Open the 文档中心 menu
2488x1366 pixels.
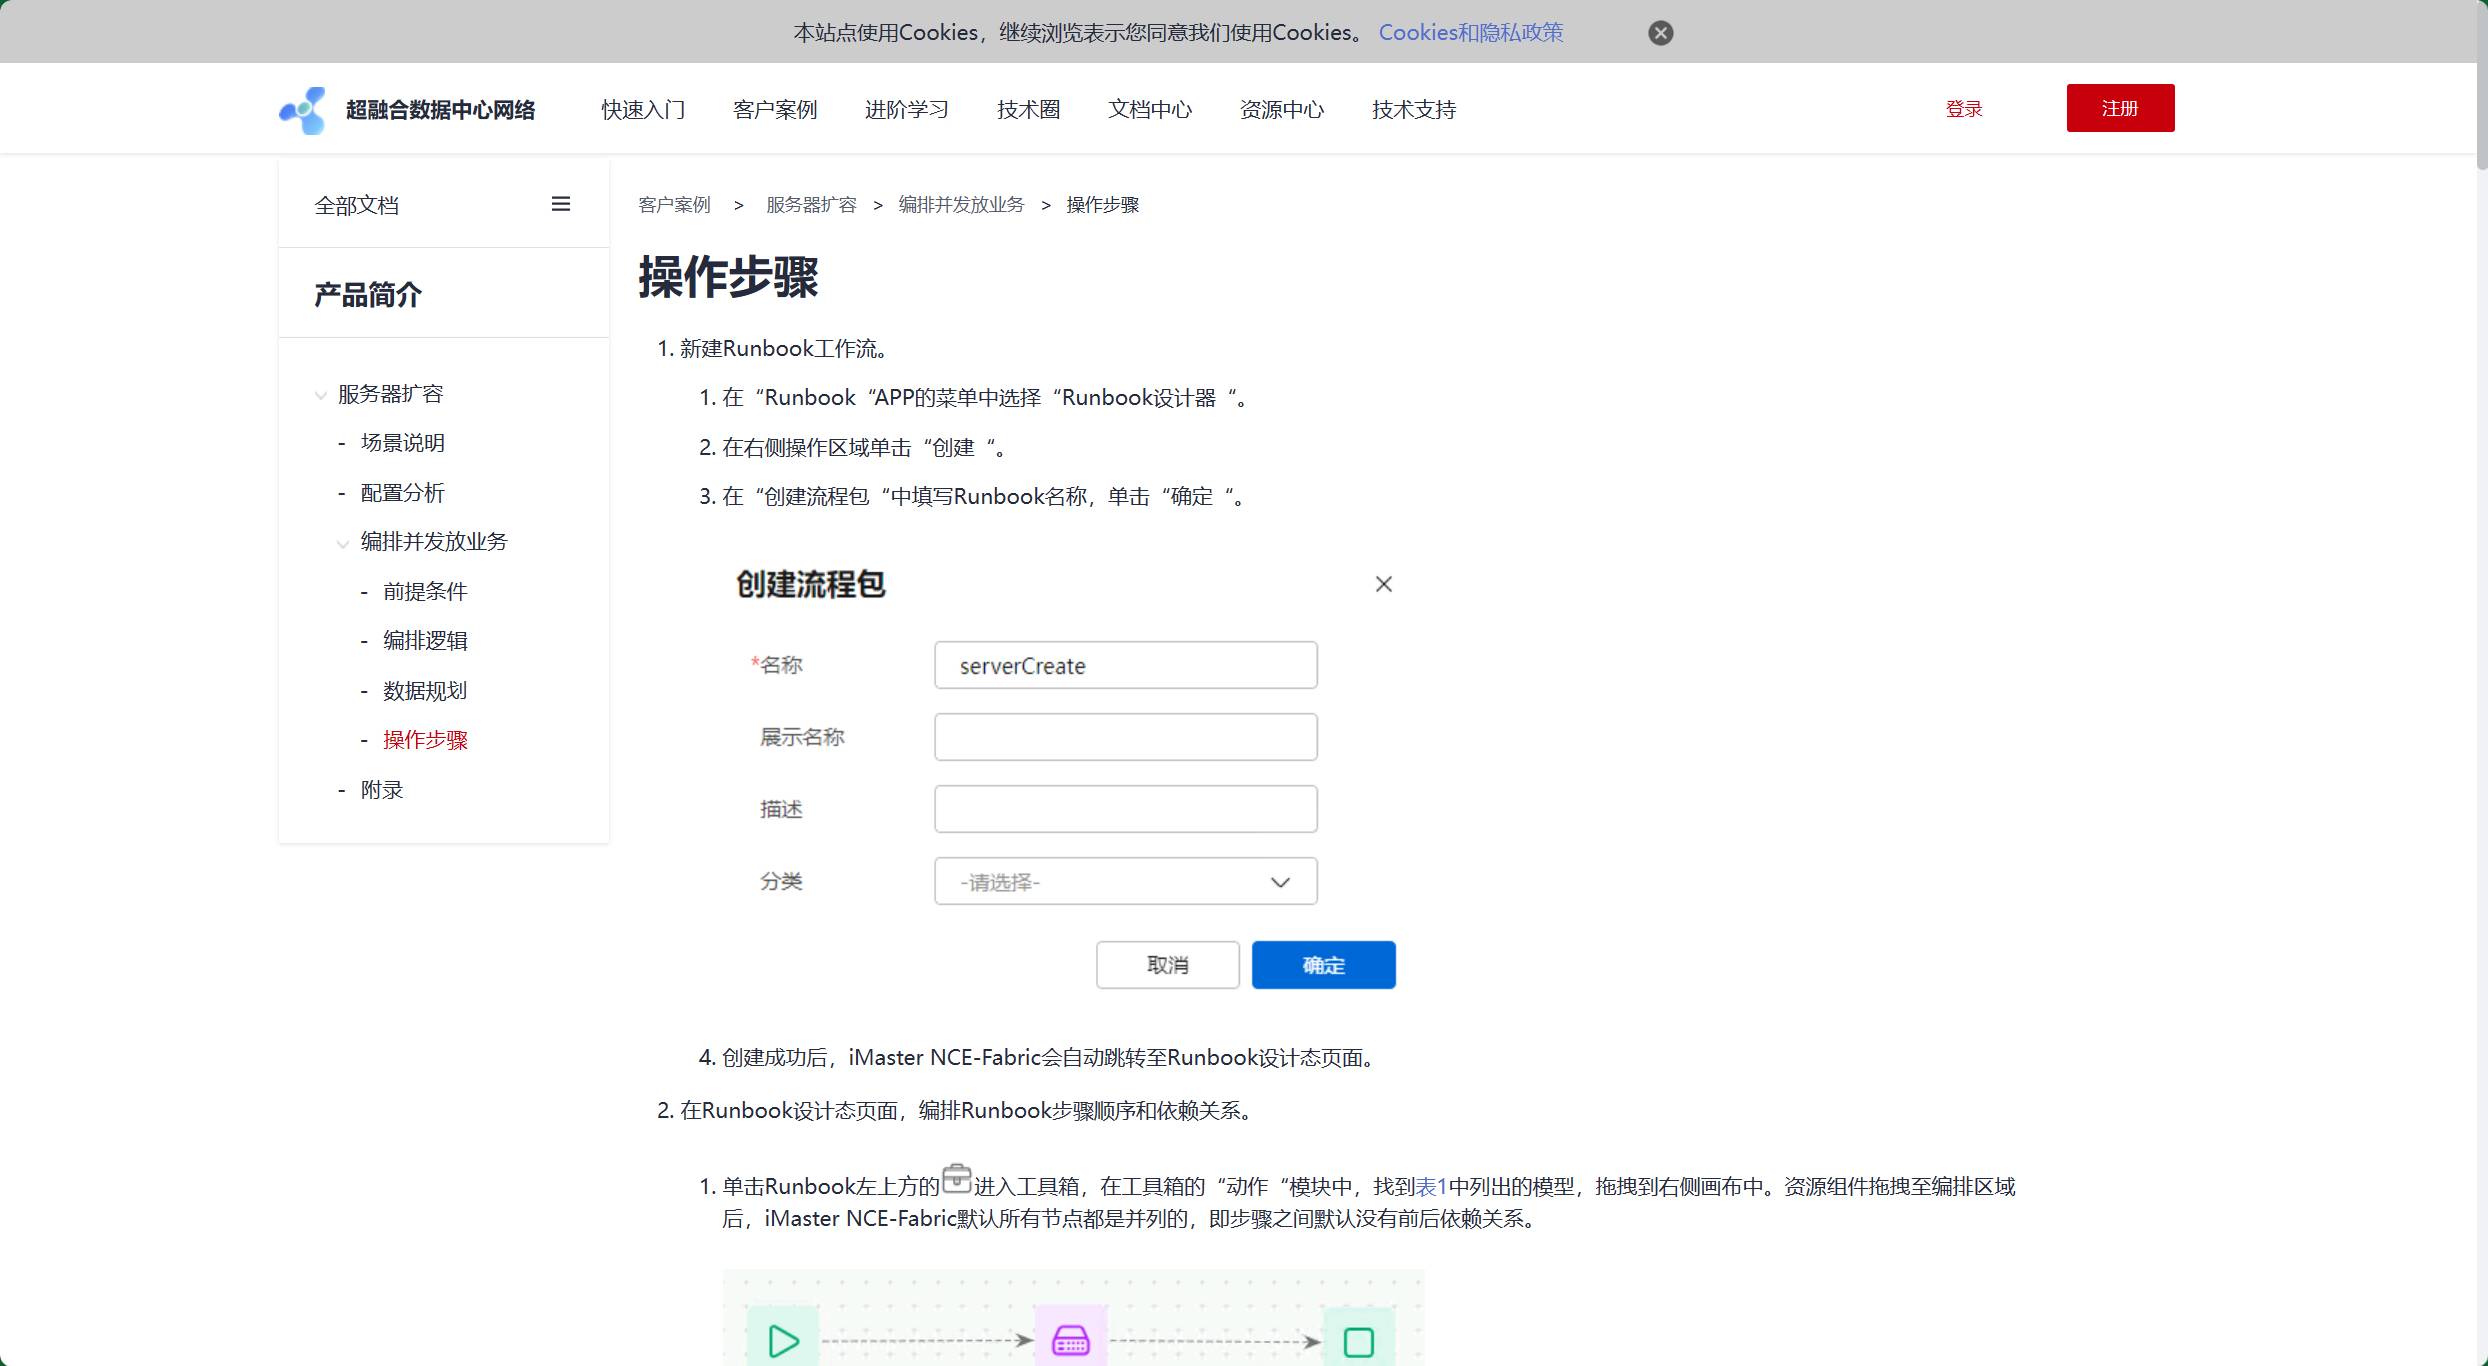(1150, 110)
